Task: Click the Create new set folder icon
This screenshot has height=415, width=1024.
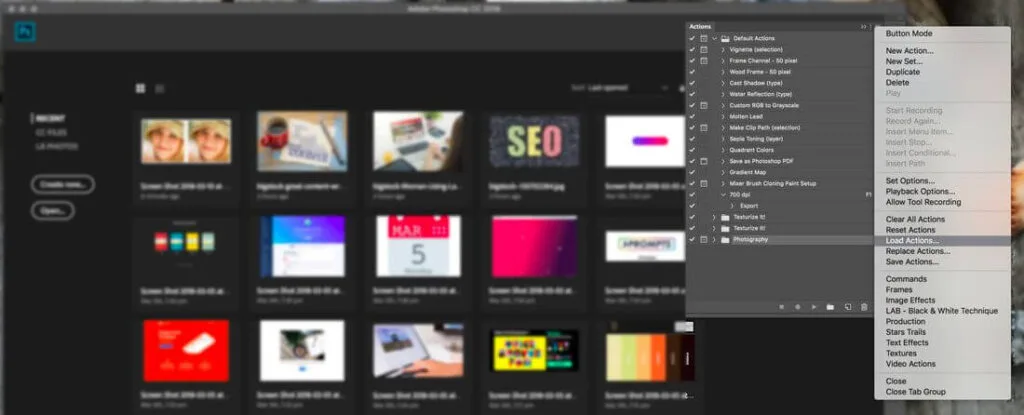Action: (830, 306)
